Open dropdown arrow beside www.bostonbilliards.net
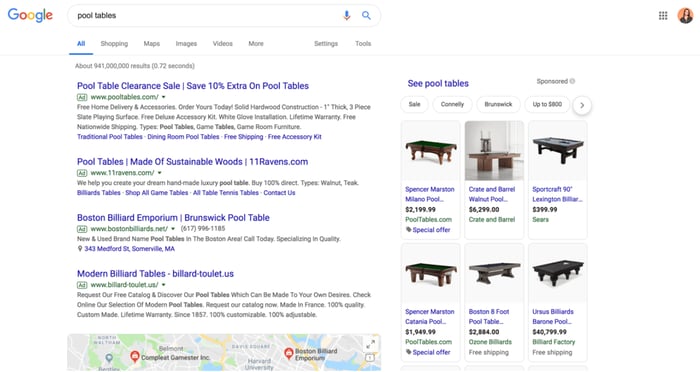The width and height of the screenshot is (700, 372). coord(173,229)
